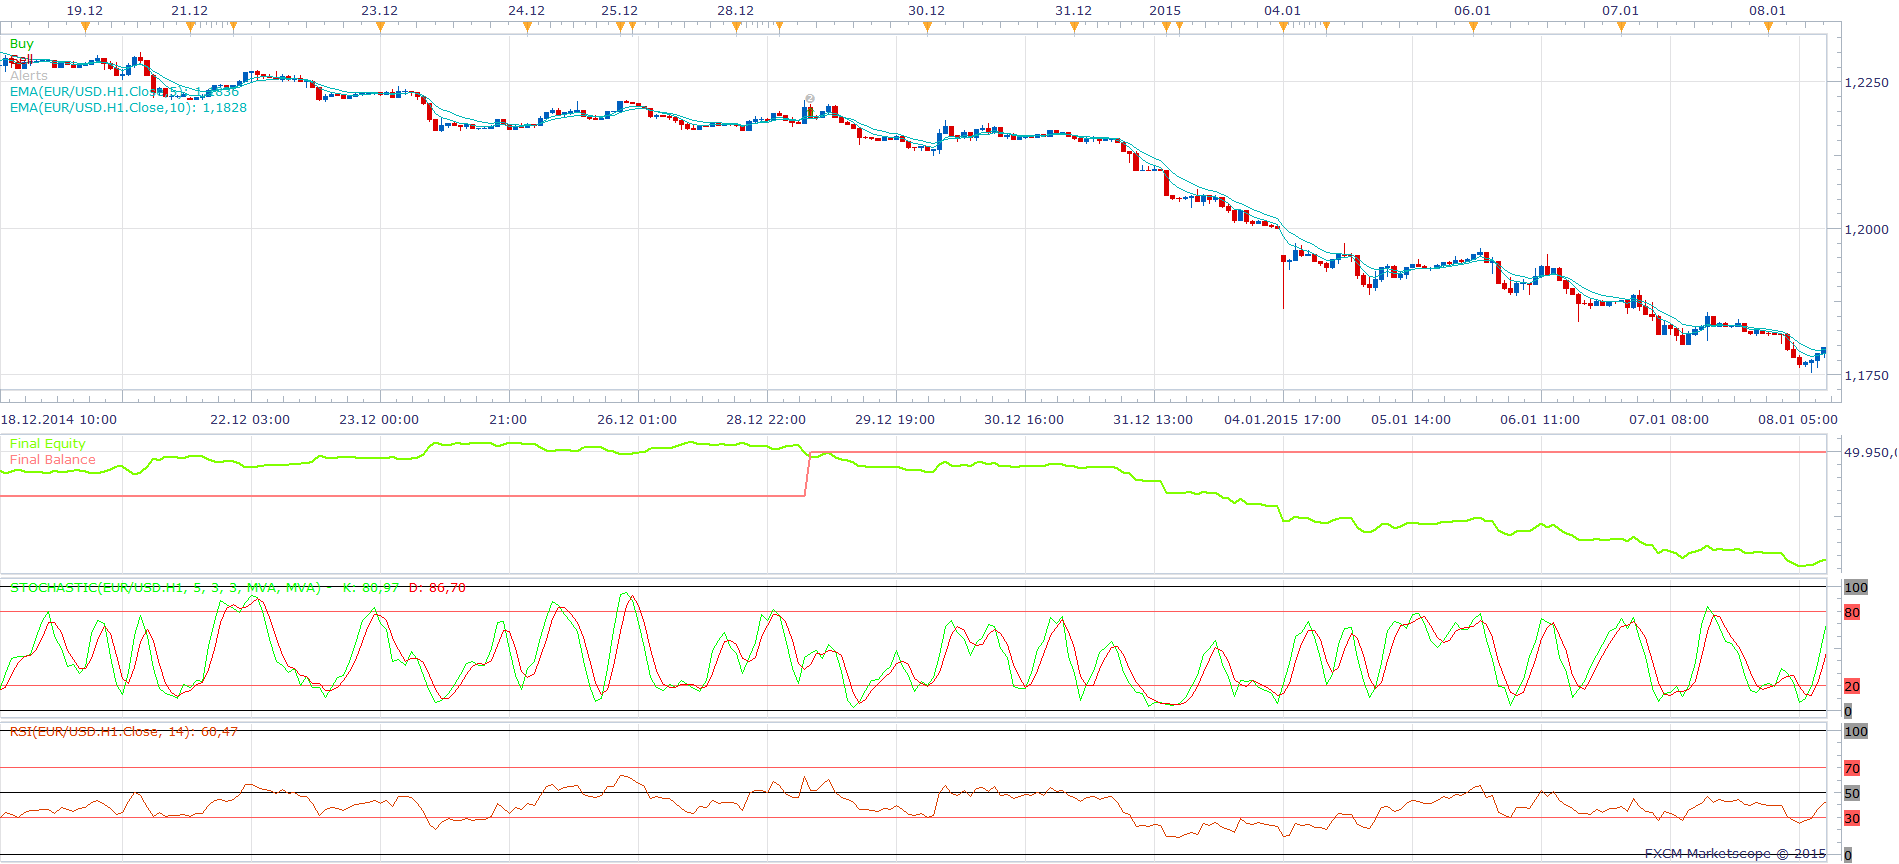
Task: Click the 31.12 13:00 time axis label
Action: 1153,420
